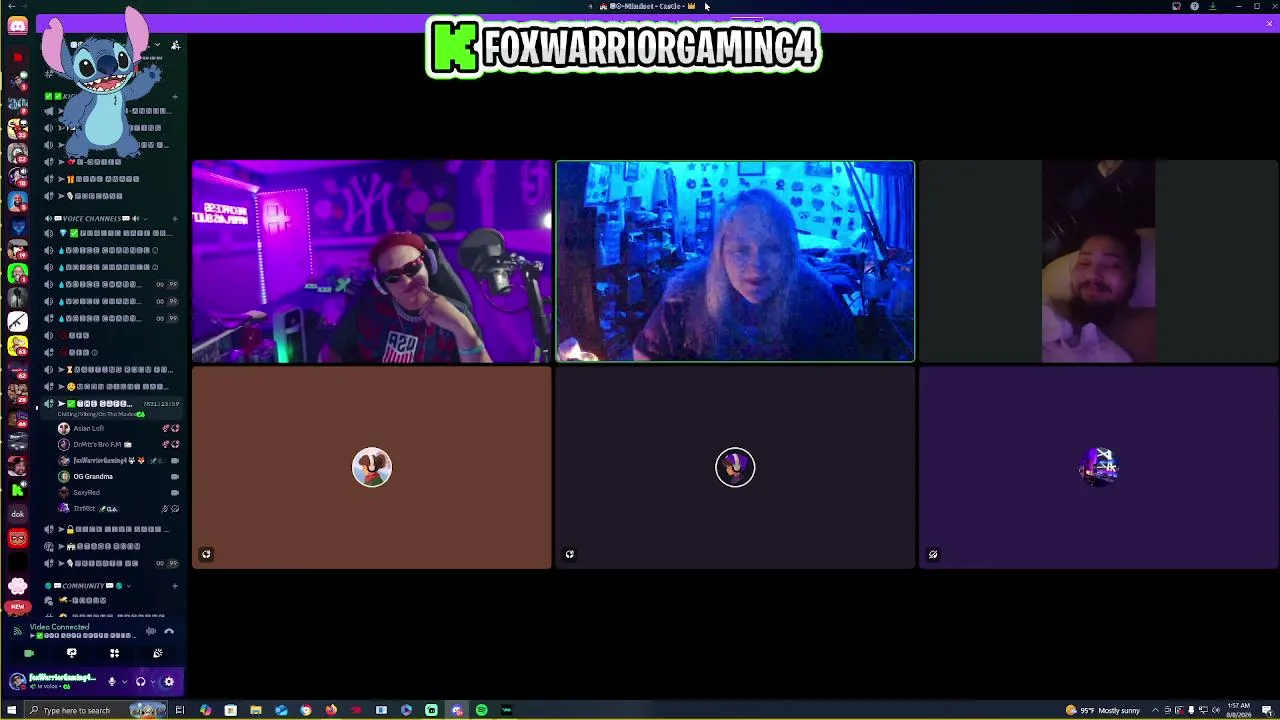Viewport: 1280px width, 720px height.
Task: Open weather widget showing 95°F Mostly sunny
Action: click(x=1103, y=710)
